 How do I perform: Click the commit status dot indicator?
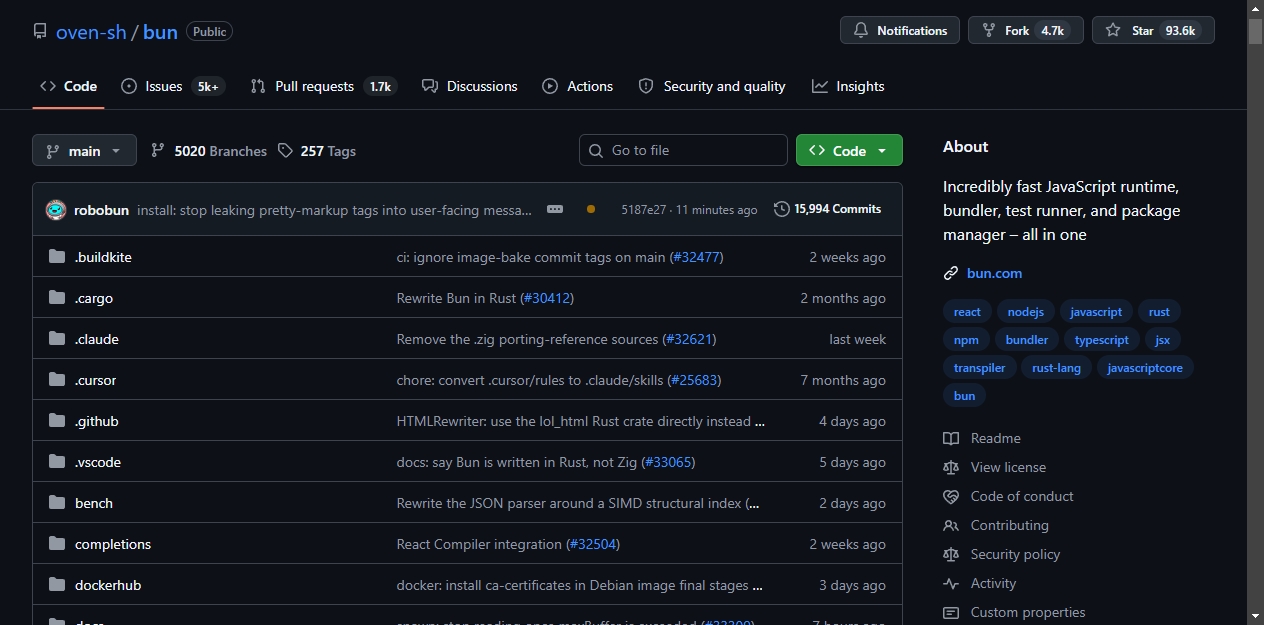[x=591, y=209]
